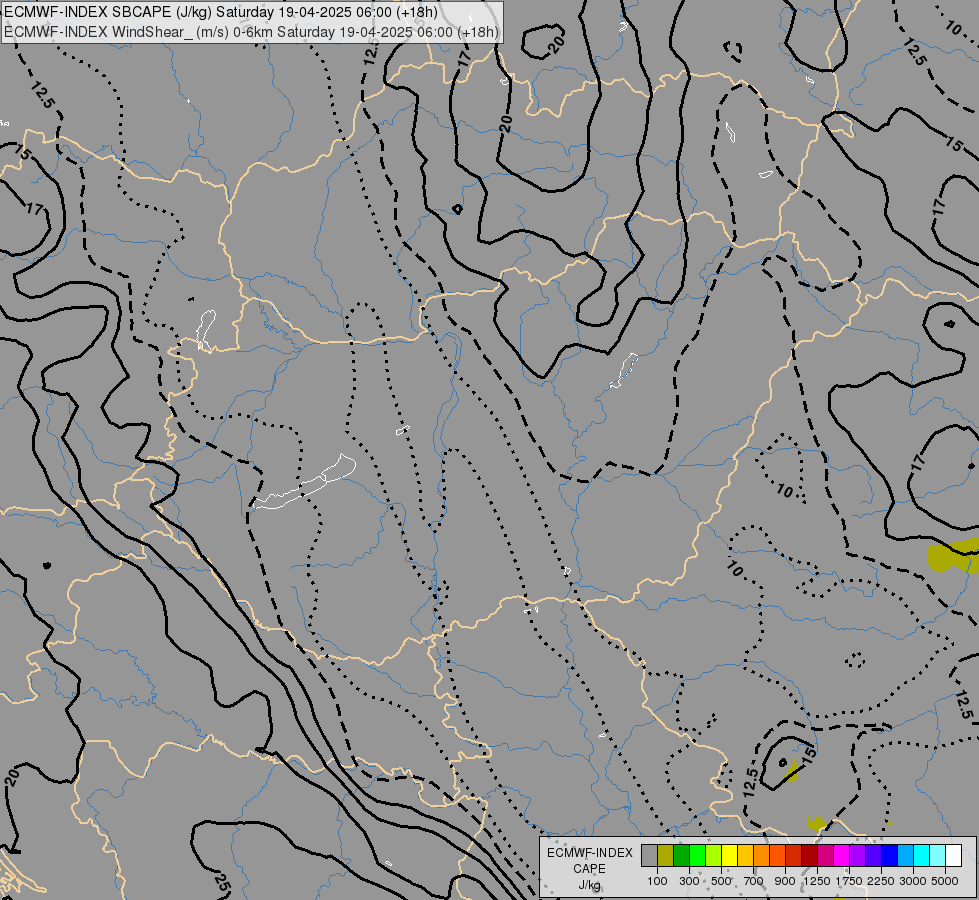Click the brick red swatch right of 900 tick
This screenshot has height=900, width=979.
pos(793,855)
